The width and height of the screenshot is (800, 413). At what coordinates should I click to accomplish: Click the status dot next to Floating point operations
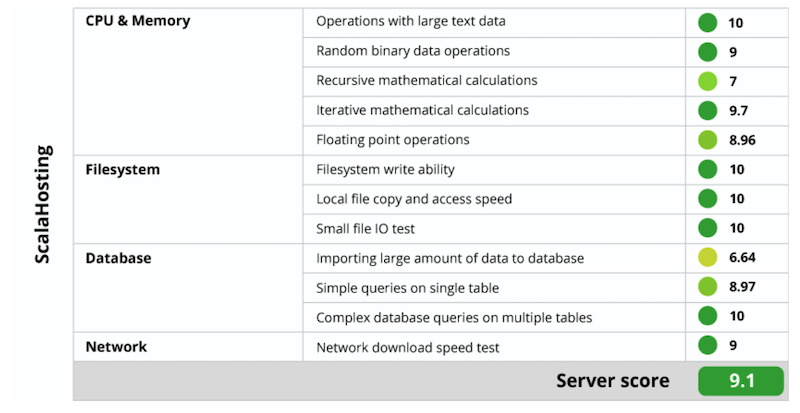tap(708, 140)
